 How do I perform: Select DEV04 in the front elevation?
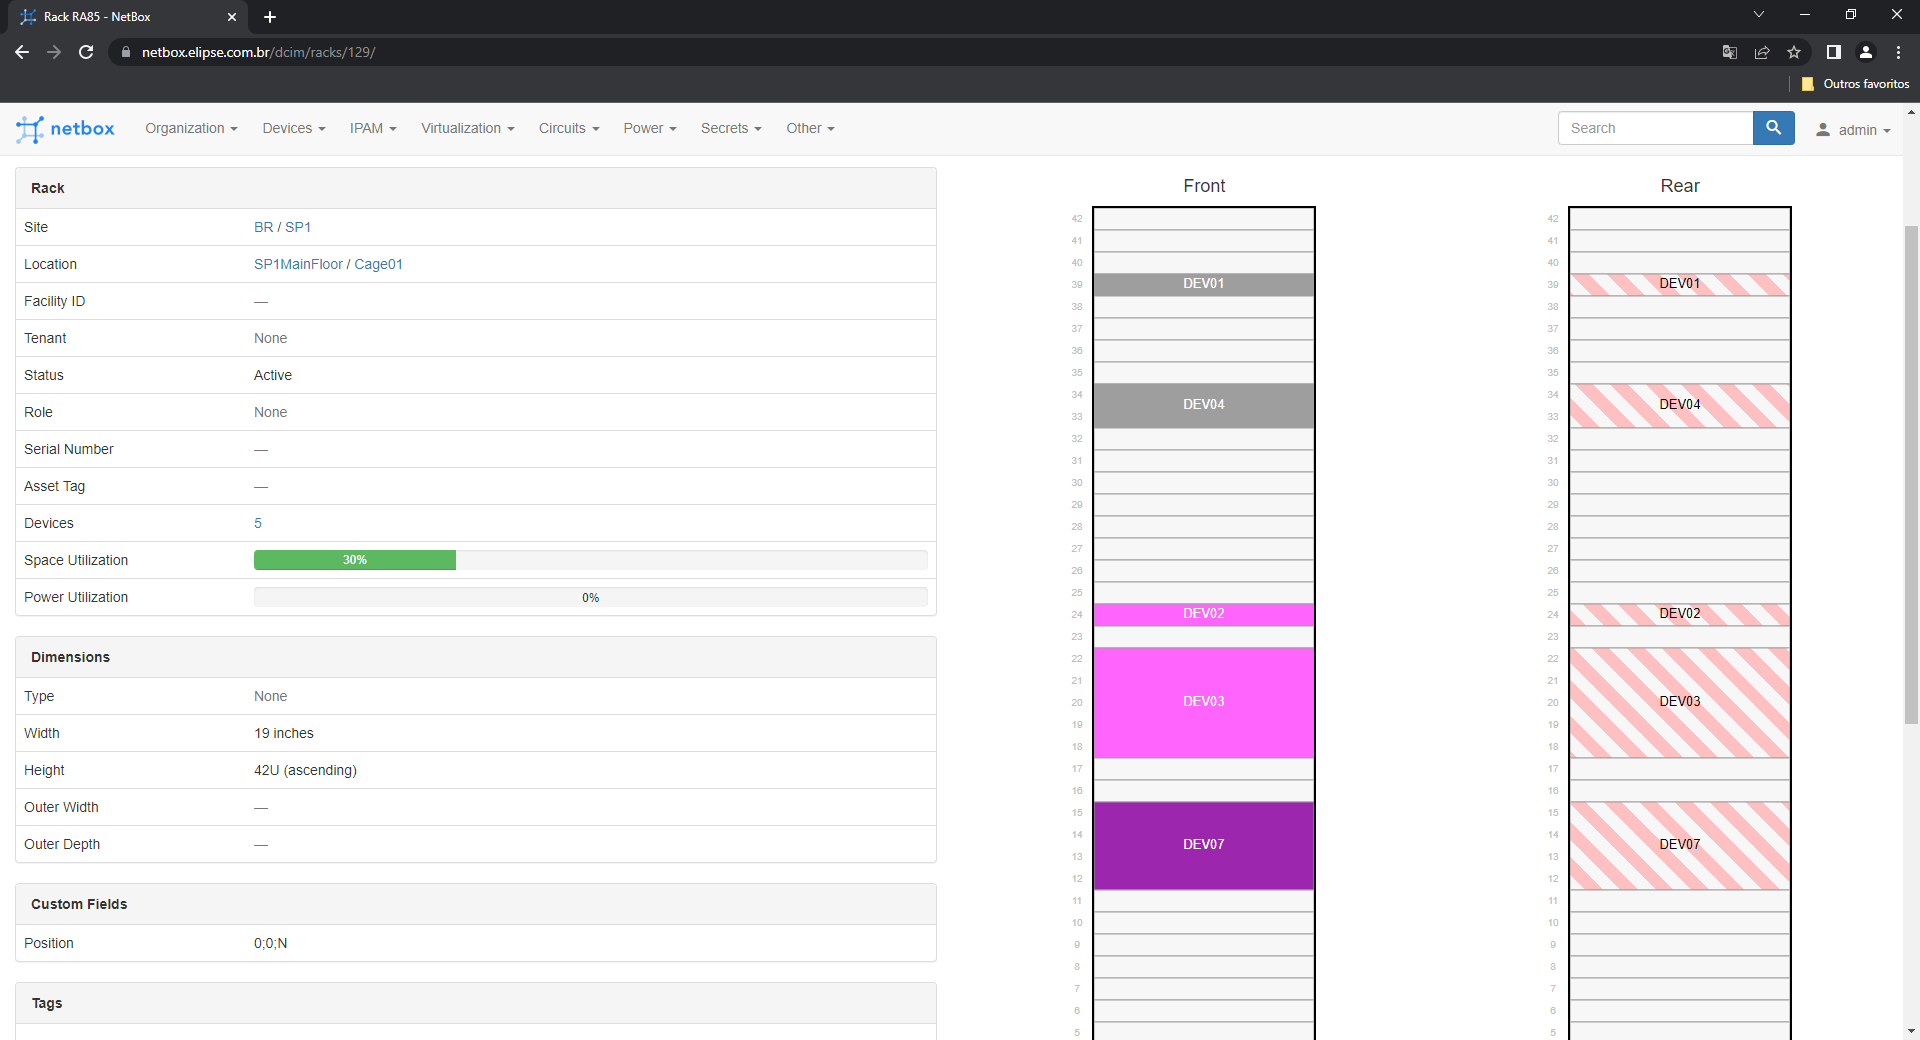[1204, 405]
